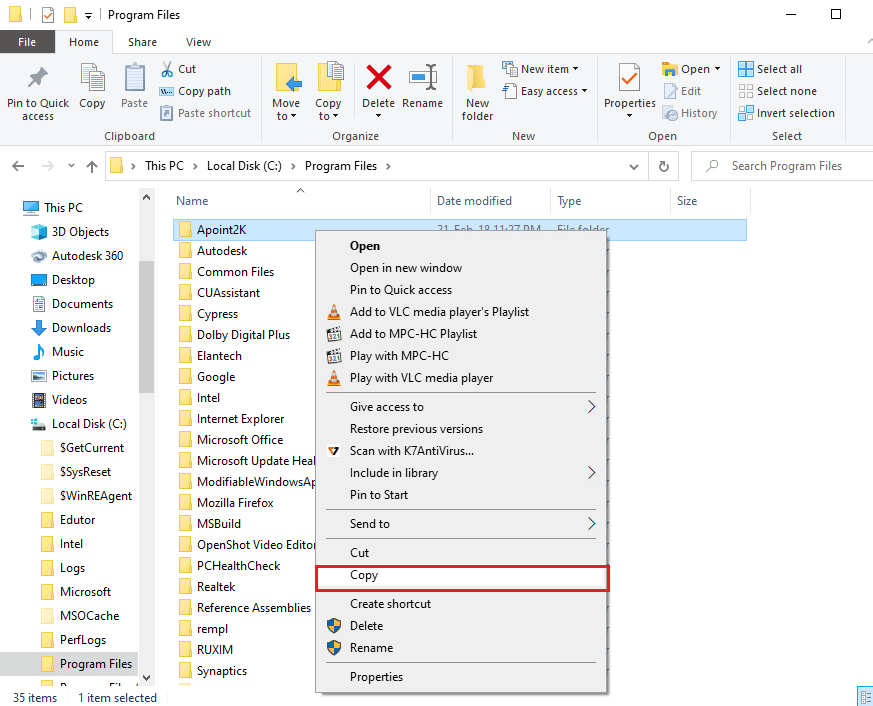
Task: Open the File tab
Action: click(27, 42)
